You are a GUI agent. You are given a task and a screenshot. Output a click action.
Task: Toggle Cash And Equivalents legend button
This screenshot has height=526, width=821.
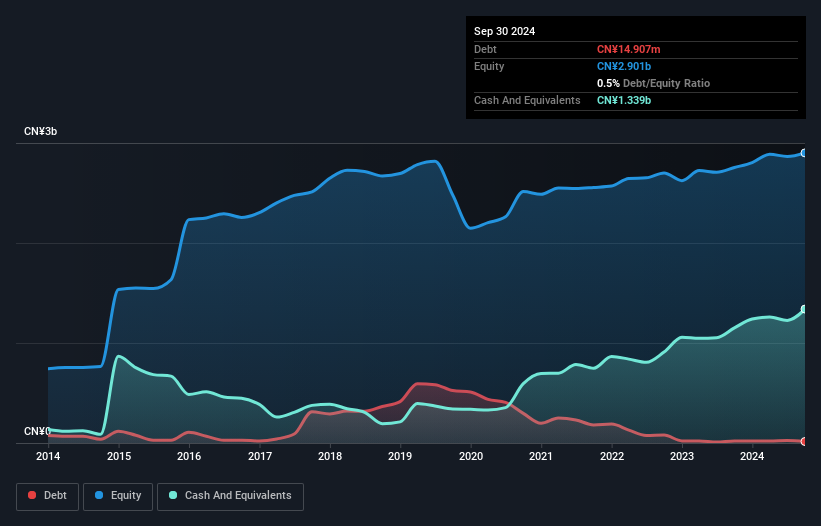pyautogui.click(x=230, y=496)
